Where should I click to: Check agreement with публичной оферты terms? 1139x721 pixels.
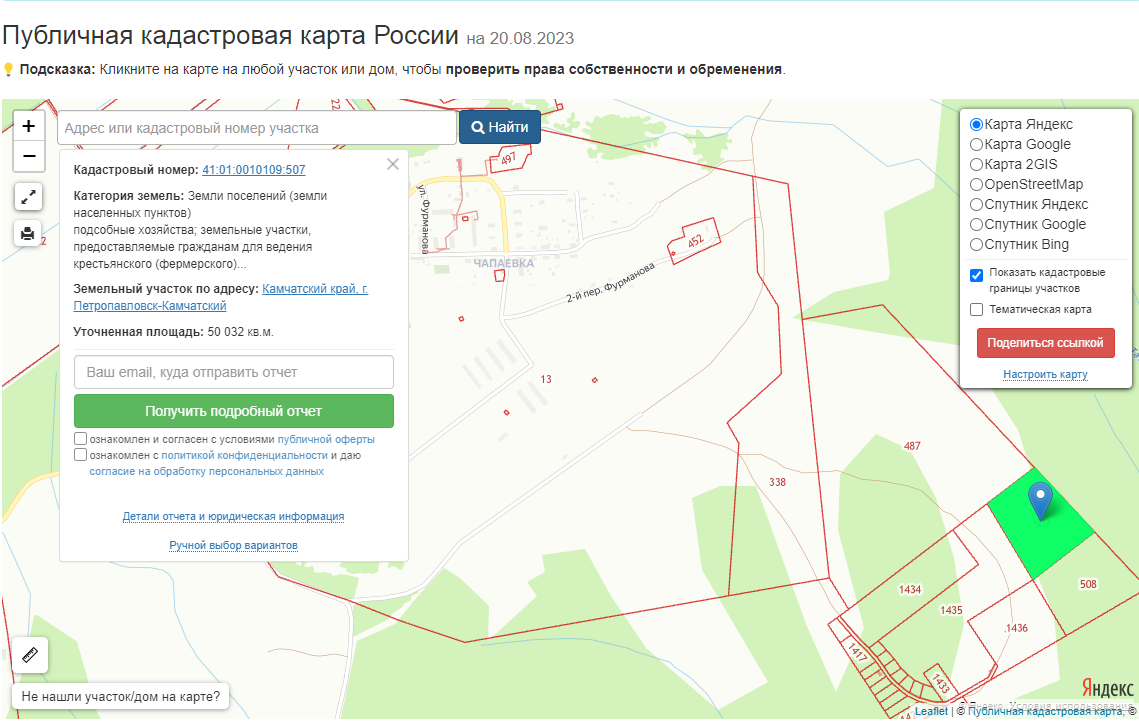pyautogui.click(x=81, y=439)
